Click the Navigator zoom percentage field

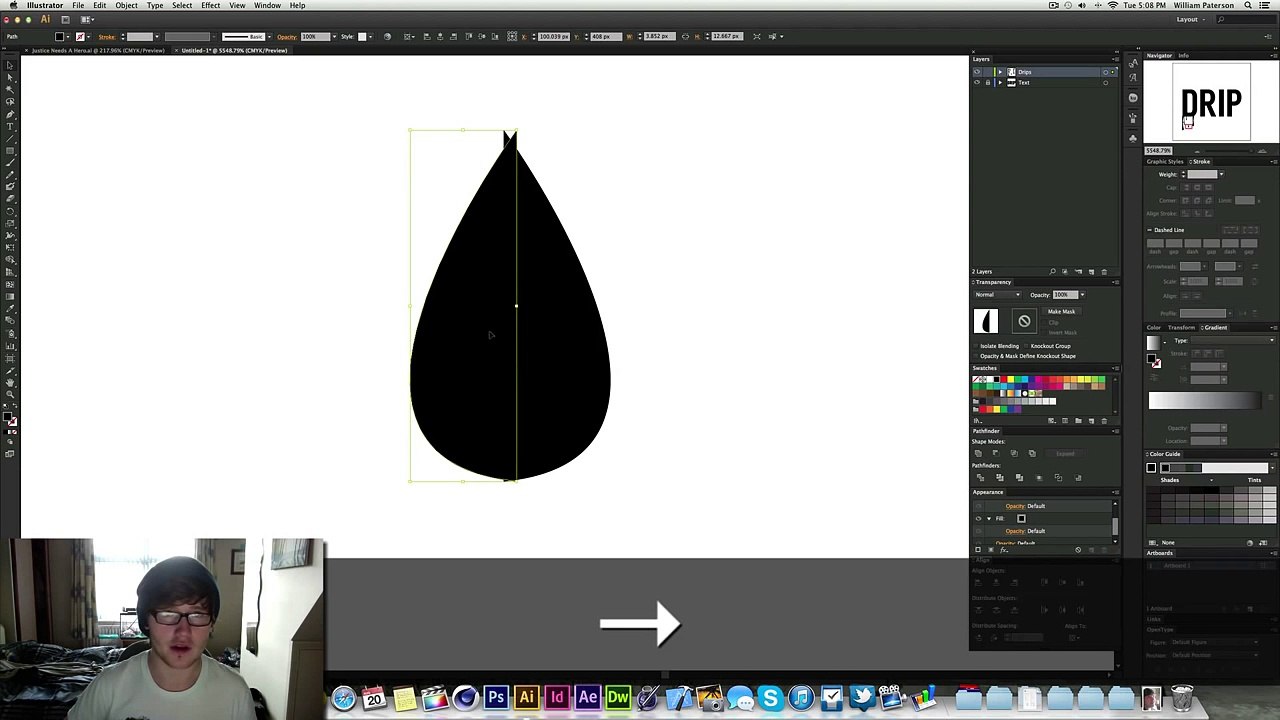(x=1158, y=151)
